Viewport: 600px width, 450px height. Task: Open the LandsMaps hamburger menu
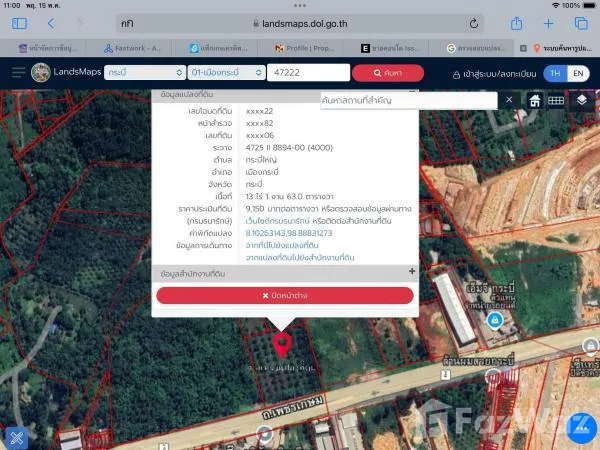[x=18, y=72]
